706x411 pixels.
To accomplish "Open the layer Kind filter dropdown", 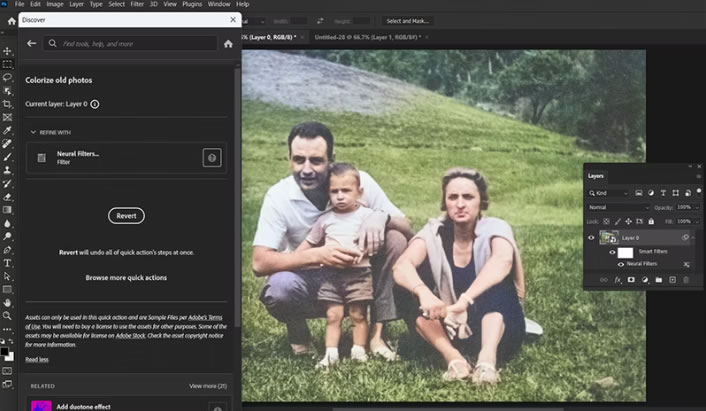I will (x=609, y=192).
